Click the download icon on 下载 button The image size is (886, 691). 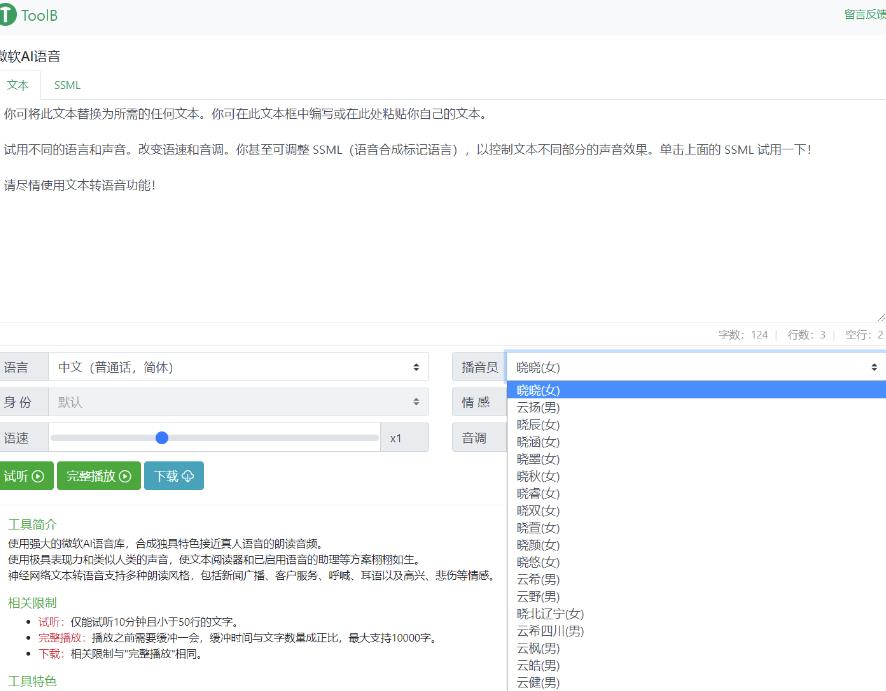coord(190,476)
